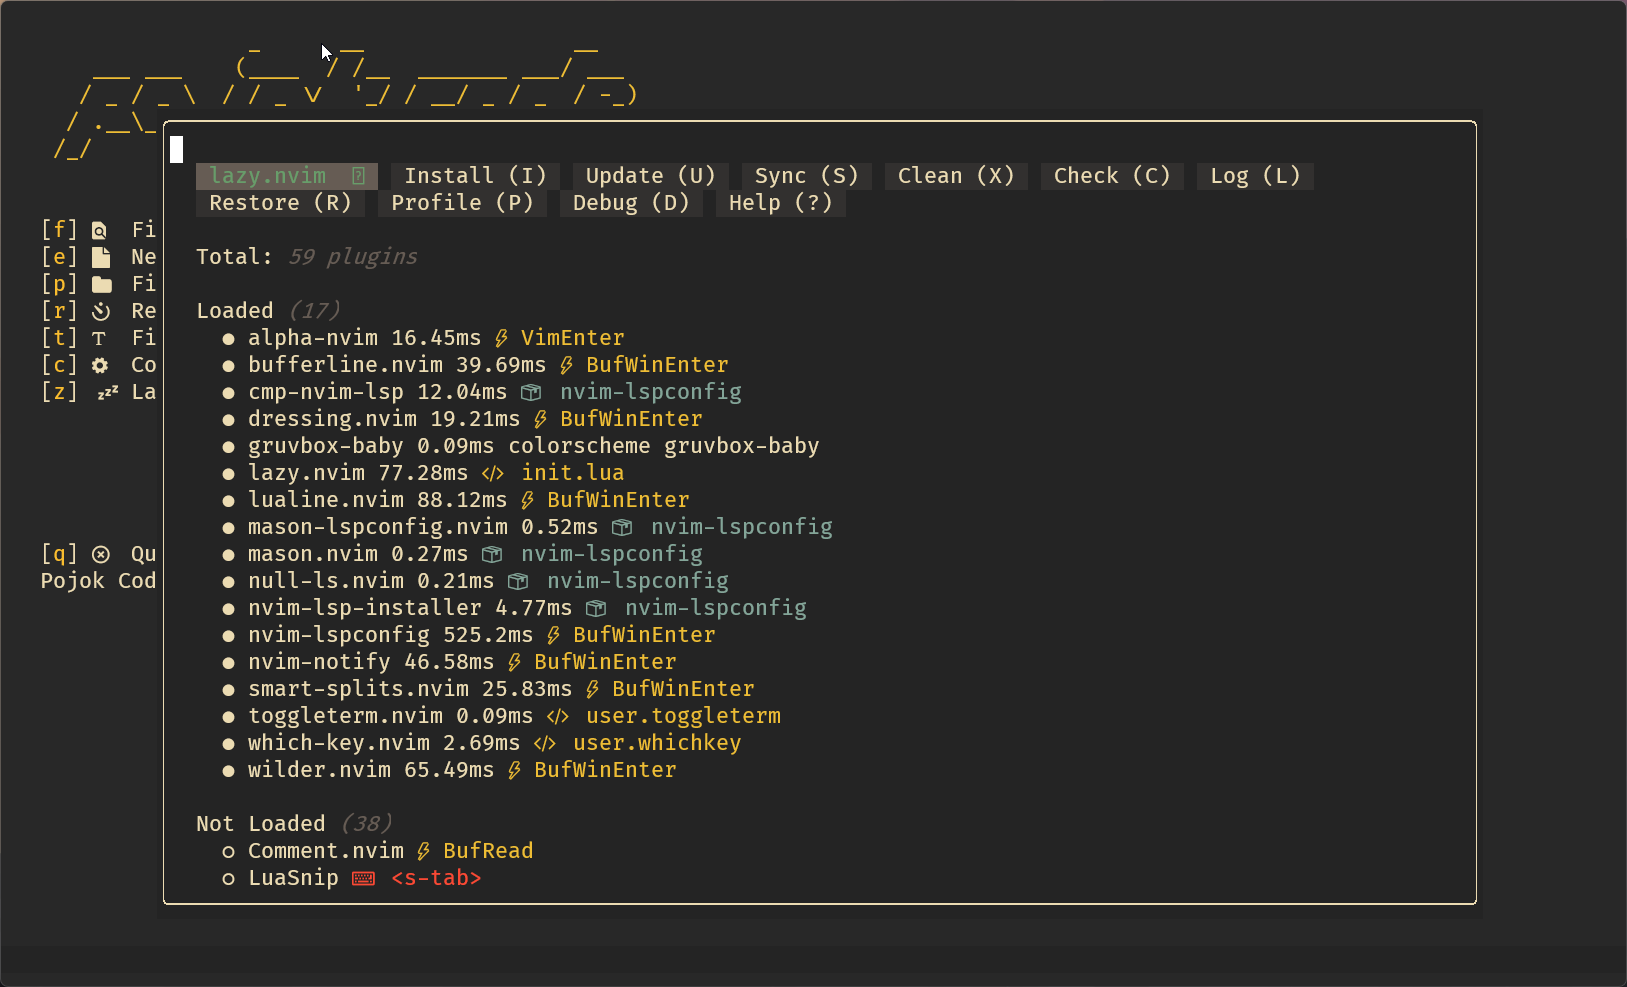Click the code icon on lazy.nvim plugin row
The width and height of the screenshot is (1627, 987).
tap(493, 473)
